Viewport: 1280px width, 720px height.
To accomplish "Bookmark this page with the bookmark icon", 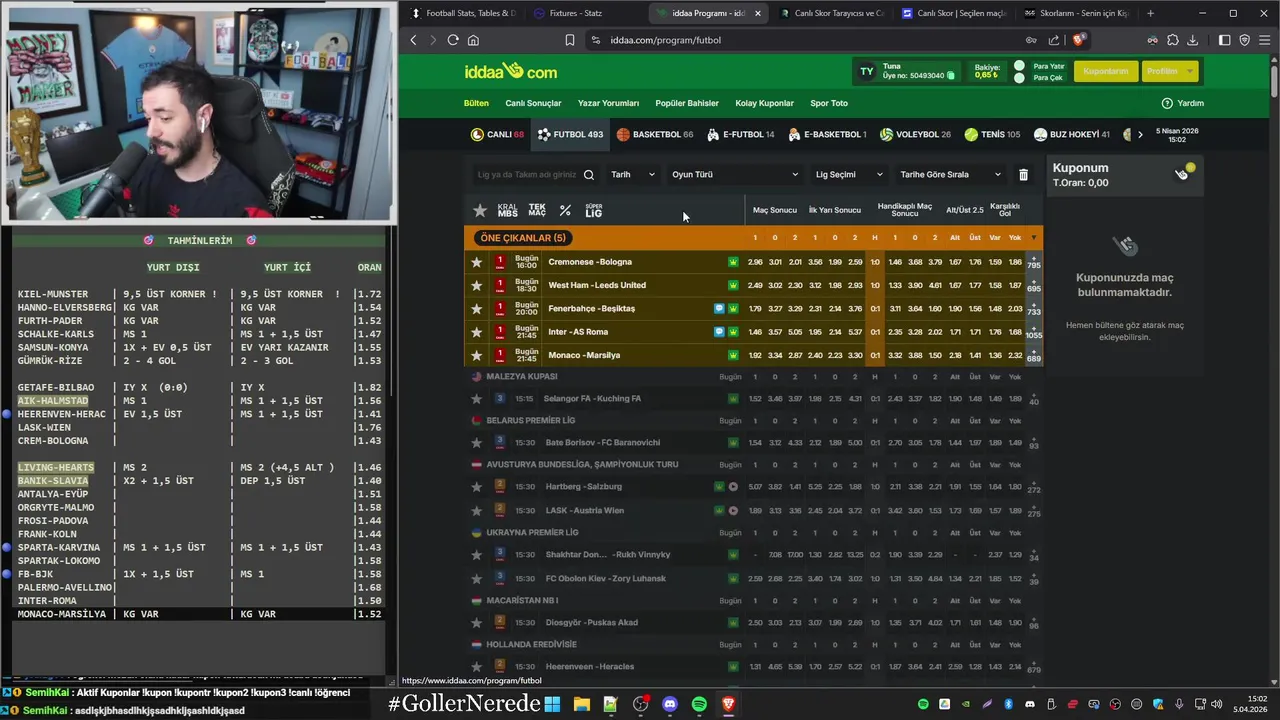I will coord(569,40).
